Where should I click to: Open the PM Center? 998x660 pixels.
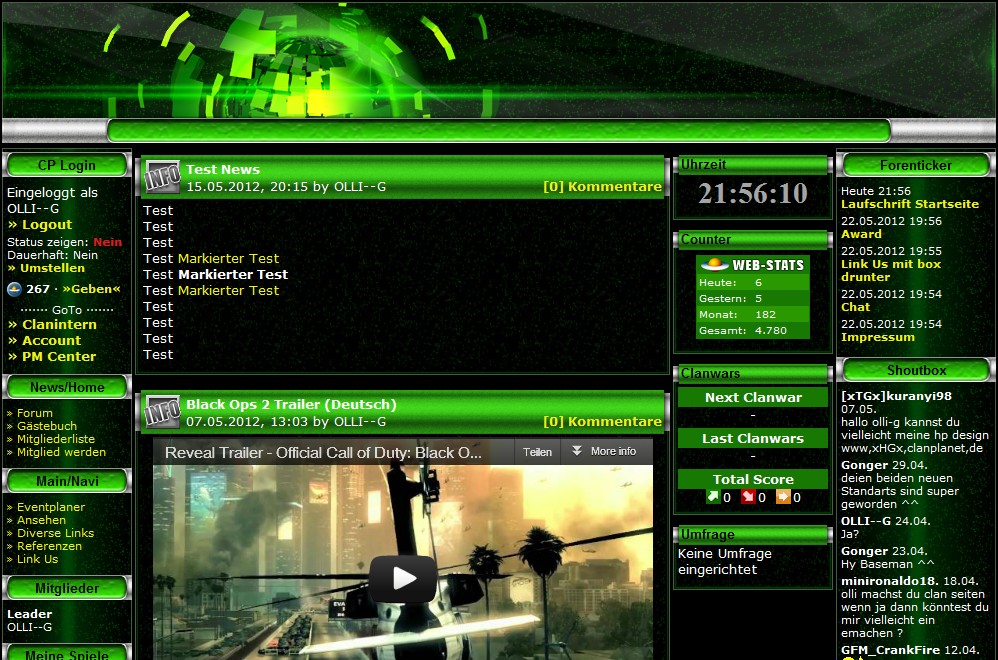(59, 356)
